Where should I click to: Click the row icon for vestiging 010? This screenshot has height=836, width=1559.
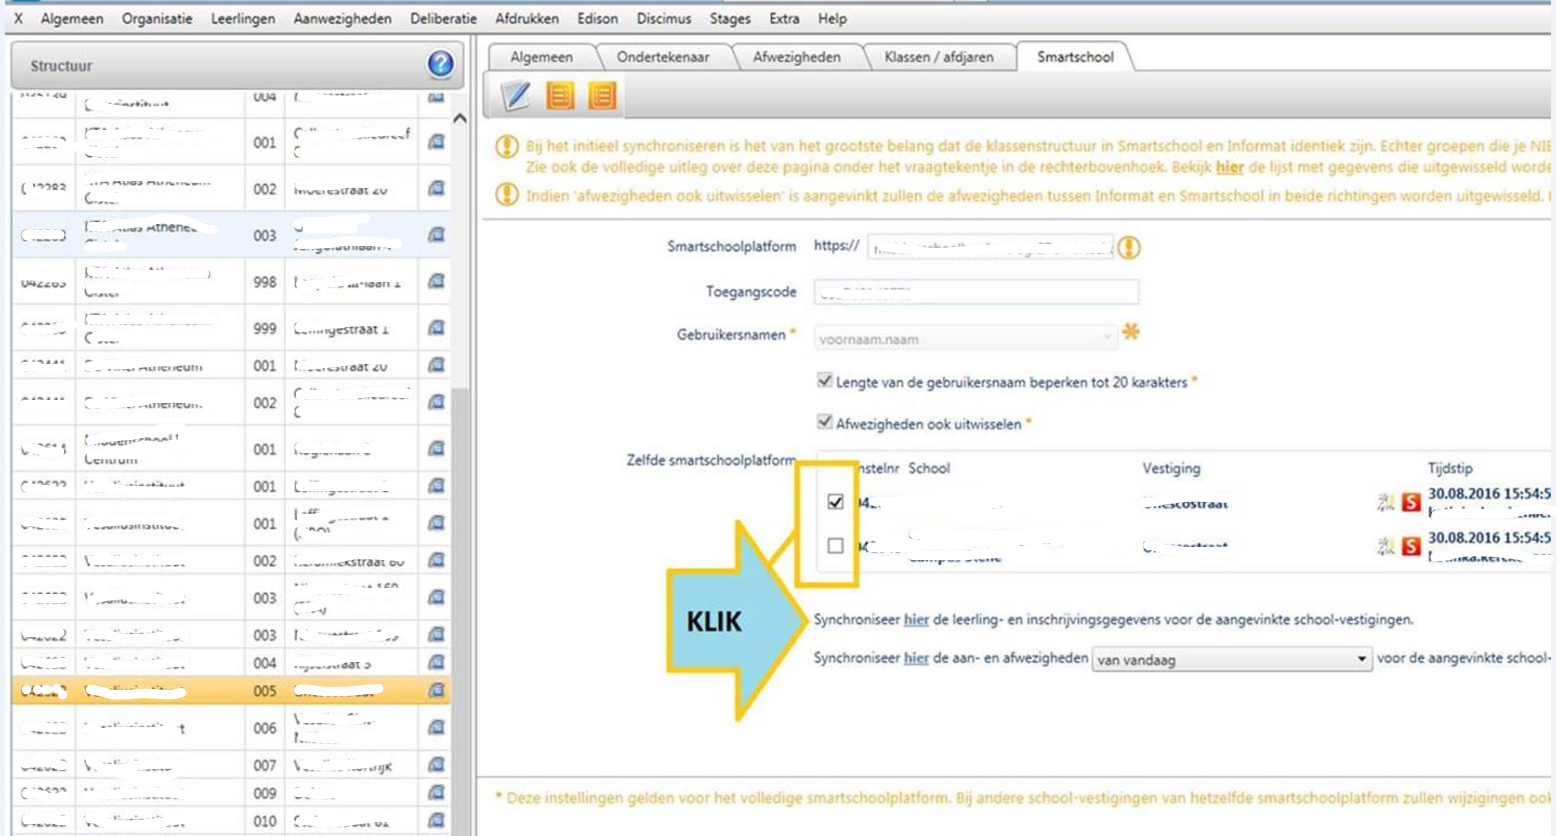coord(436,821)
